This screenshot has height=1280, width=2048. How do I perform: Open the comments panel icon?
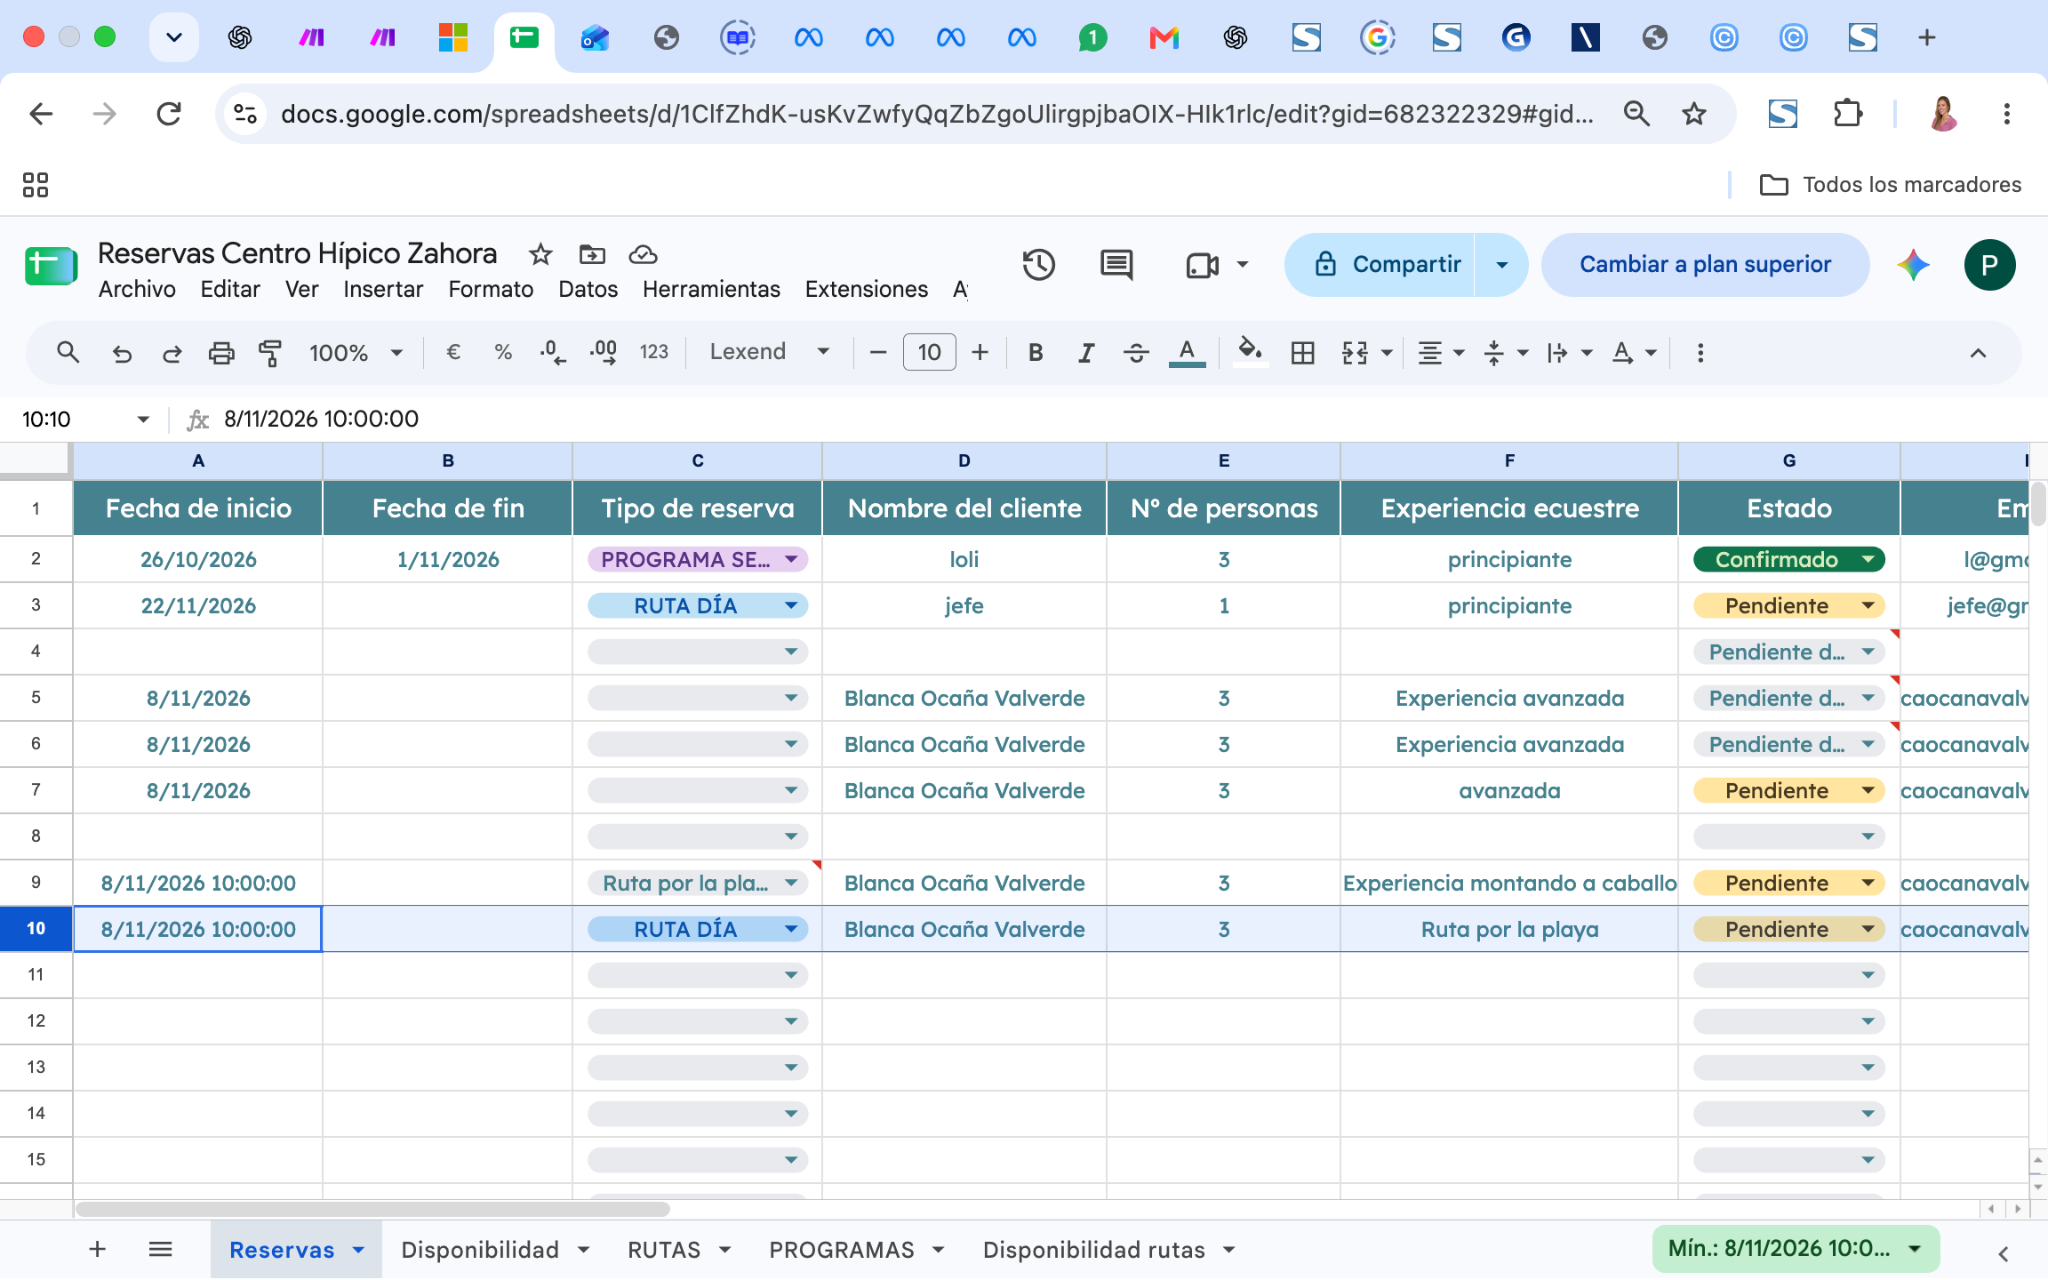(x=1116, y=265)
